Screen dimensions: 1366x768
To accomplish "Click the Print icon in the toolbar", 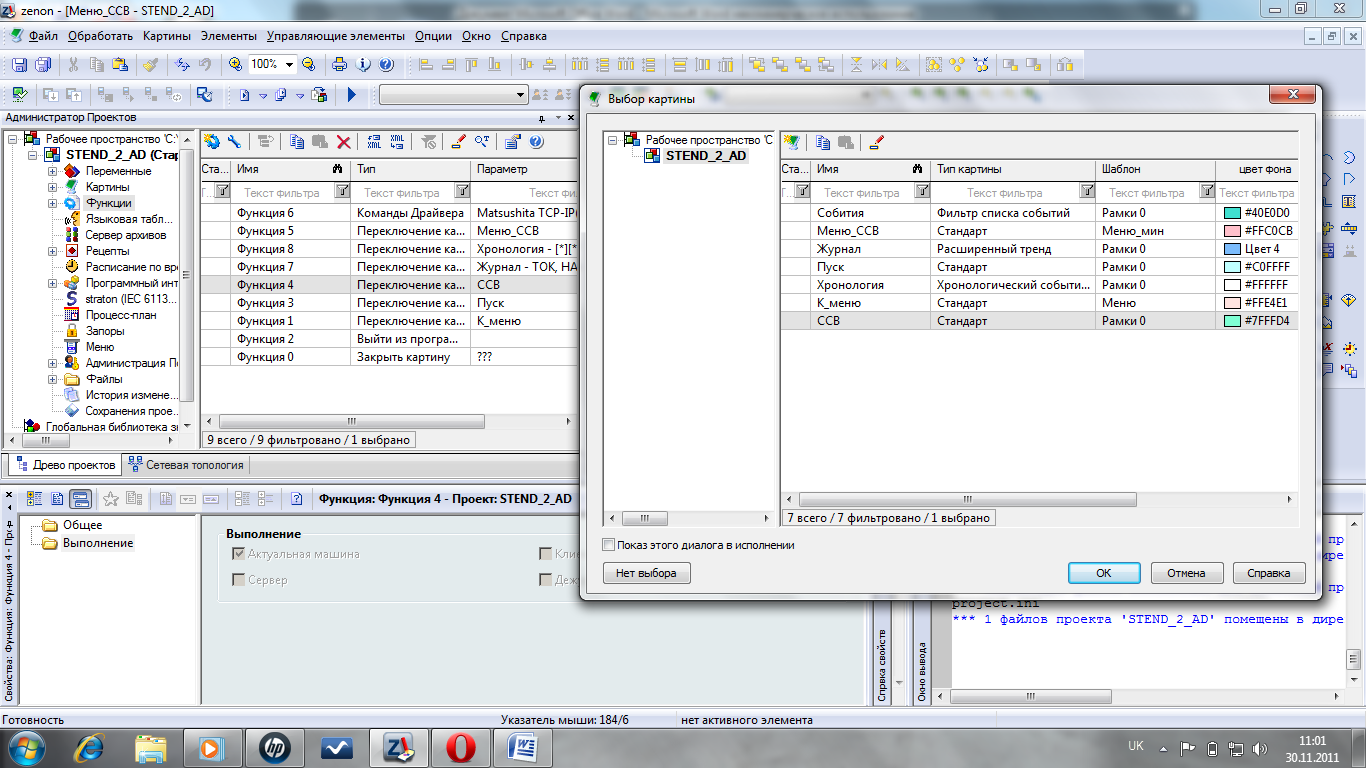I will pos(339,64).
